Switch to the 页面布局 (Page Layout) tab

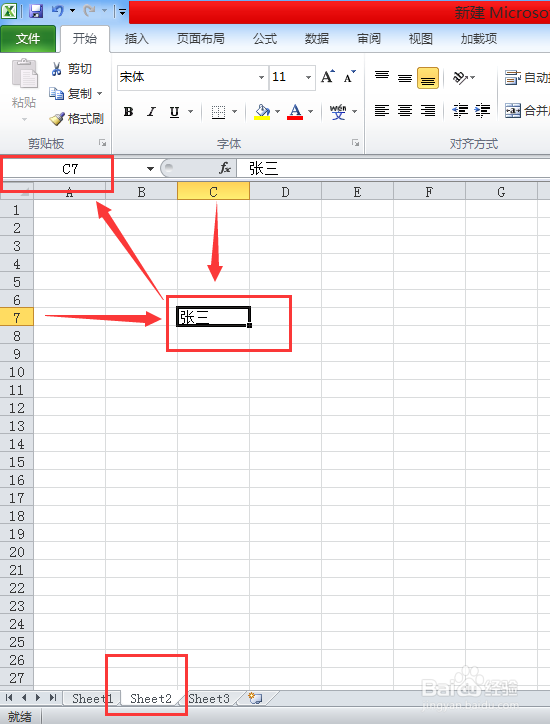[200, 39]
